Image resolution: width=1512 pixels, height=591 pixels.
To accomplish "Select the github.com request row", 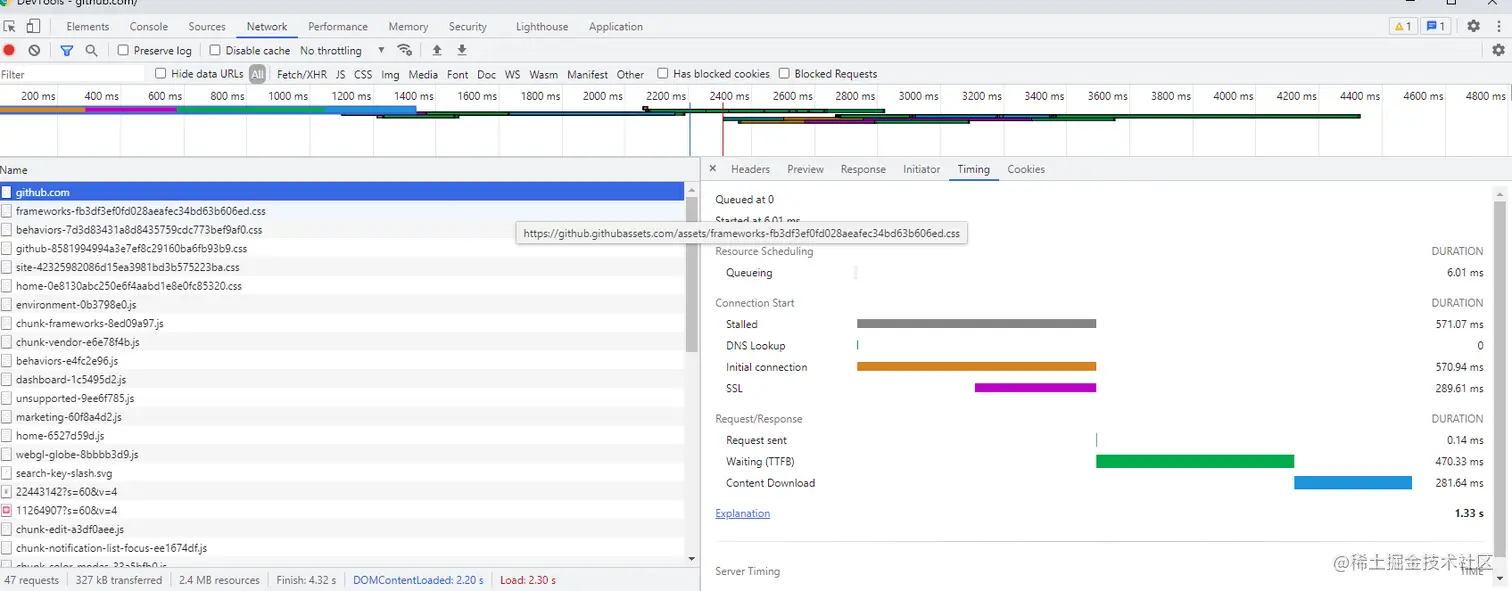I will (342, 192).
